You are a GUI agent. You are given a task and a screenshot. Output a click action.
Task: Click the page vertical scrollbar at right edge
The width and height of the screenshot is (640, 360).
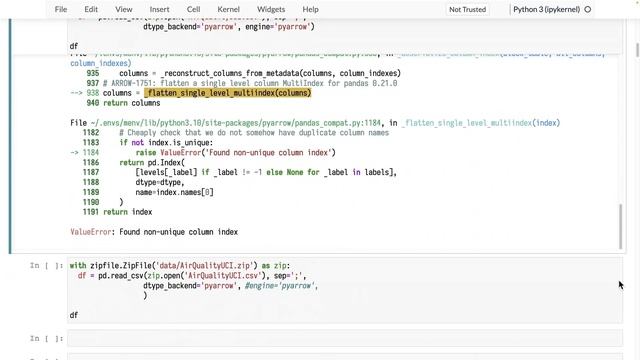[x=638, y=50]
